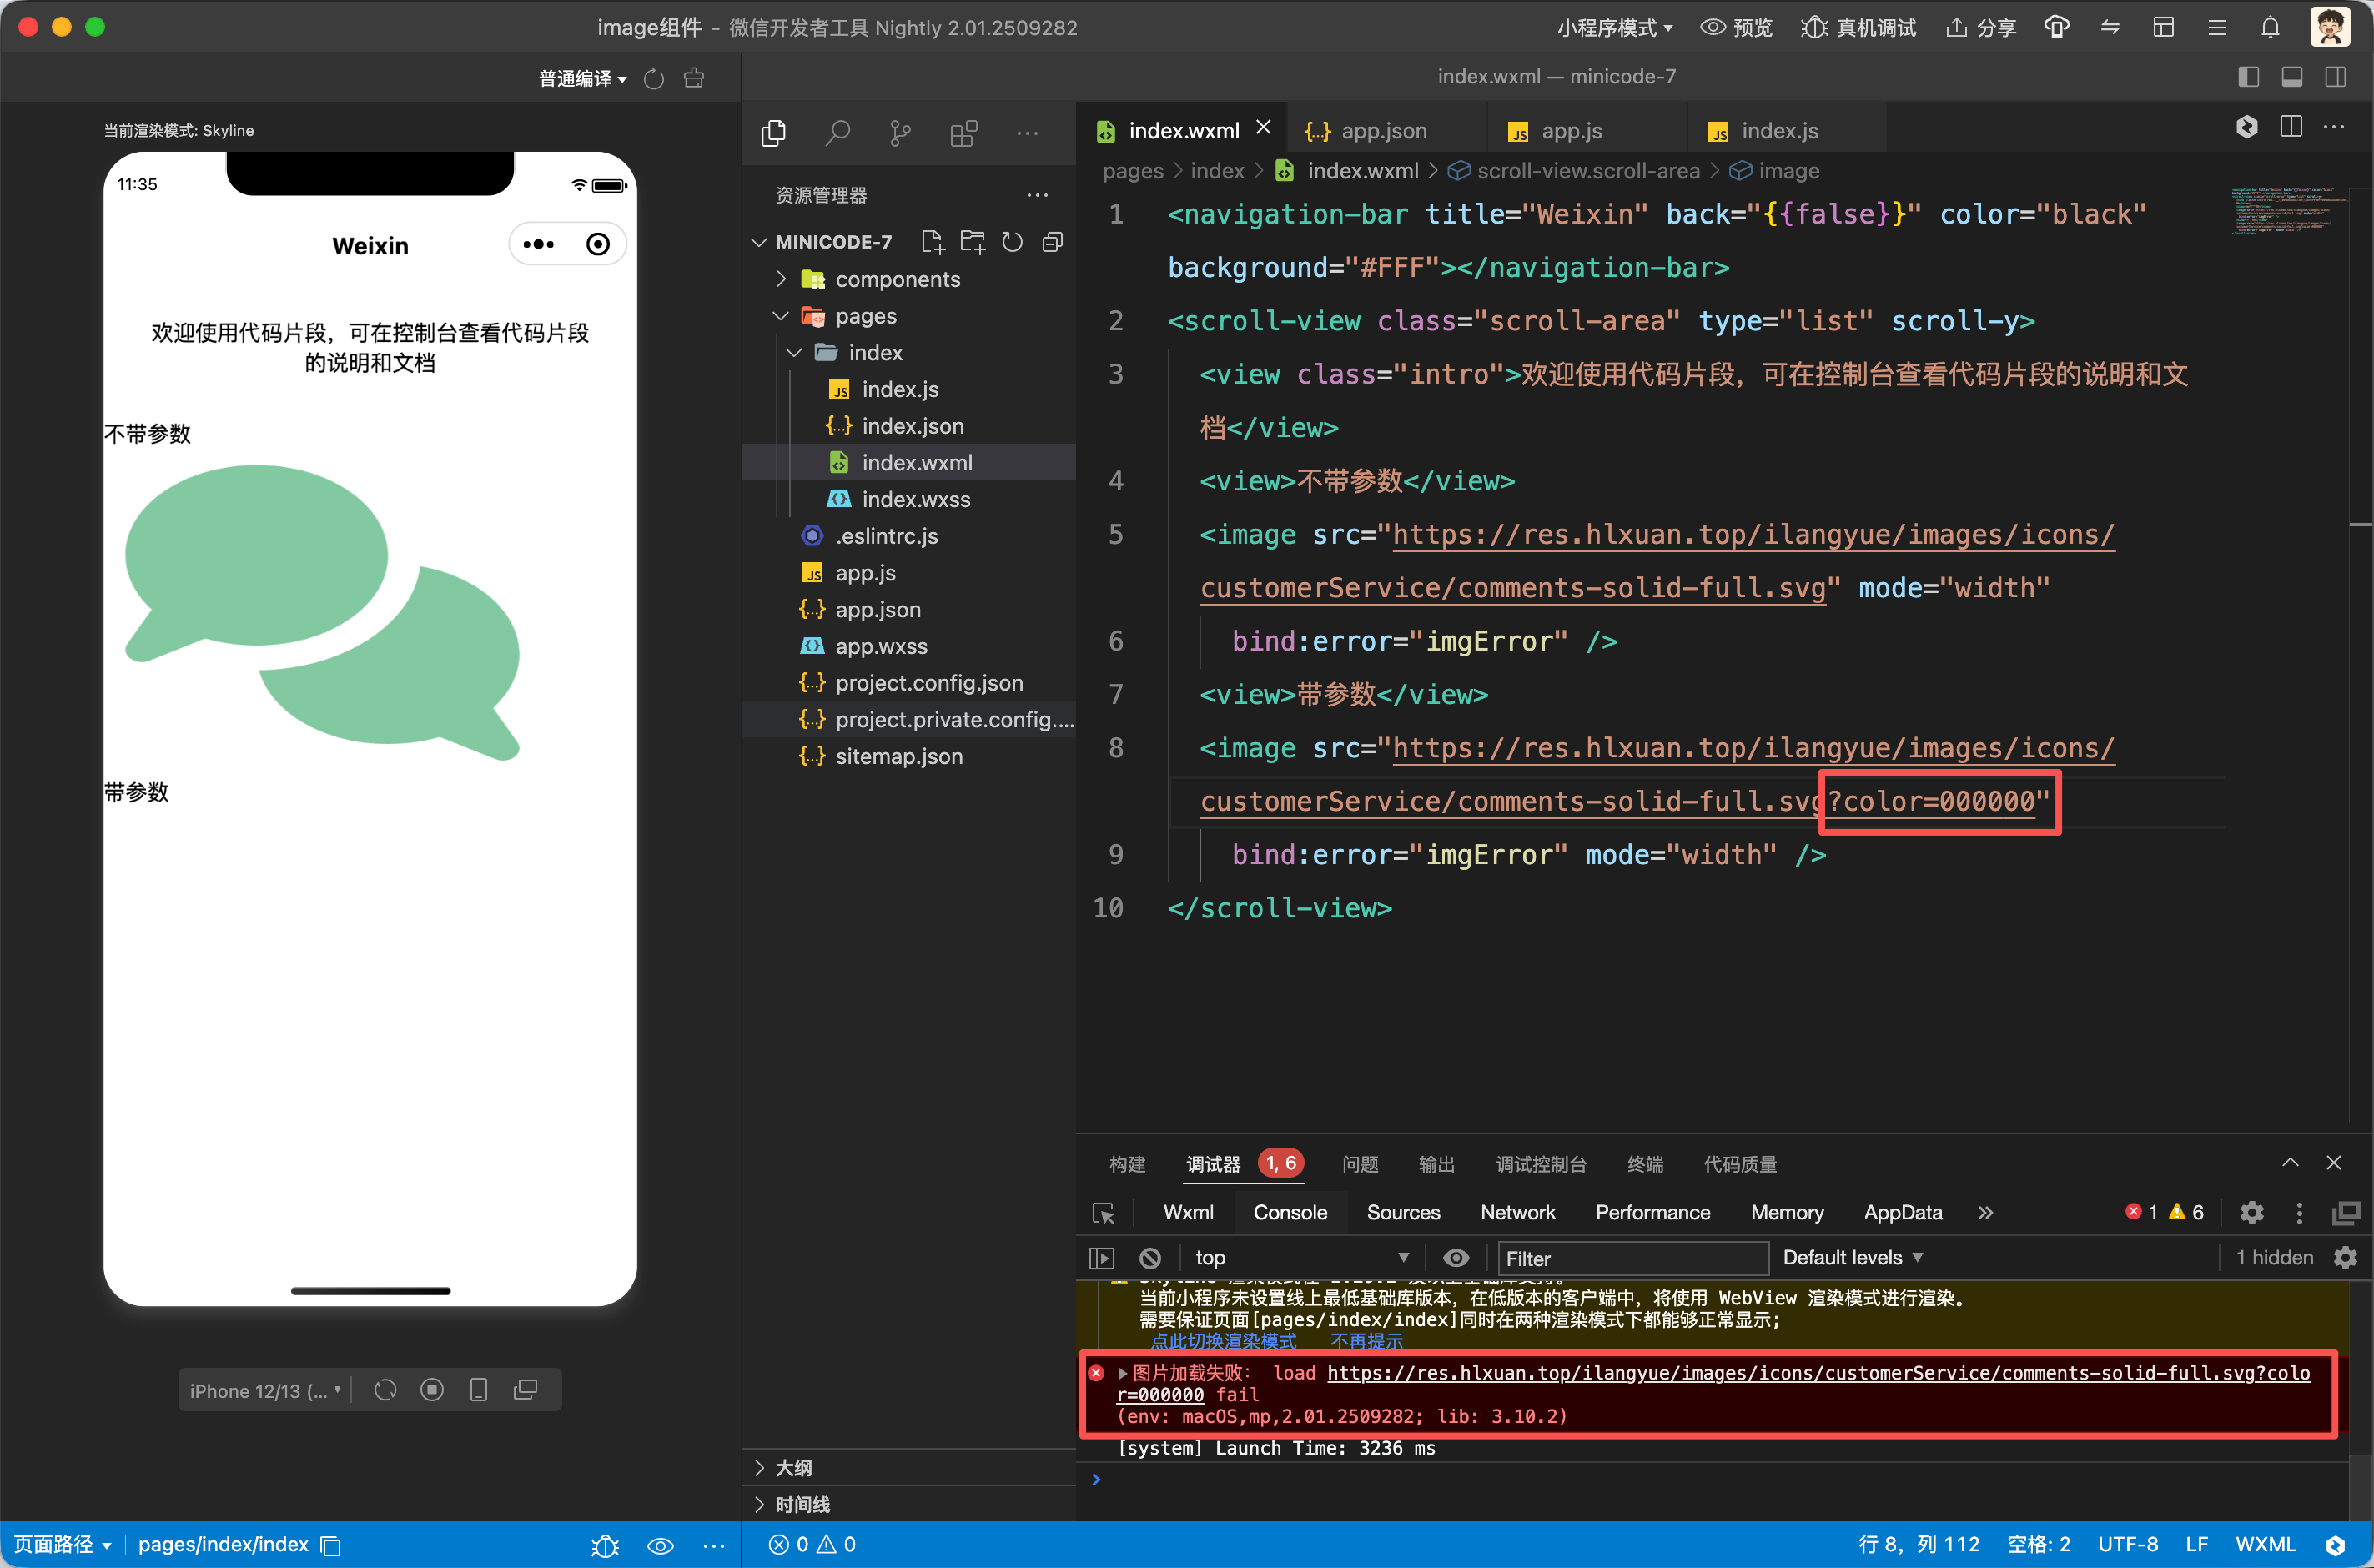The width and height of the screenshot is (2374, 1568).
Task: Click the 真机调试 button
Action: (x=1859, y=27)
